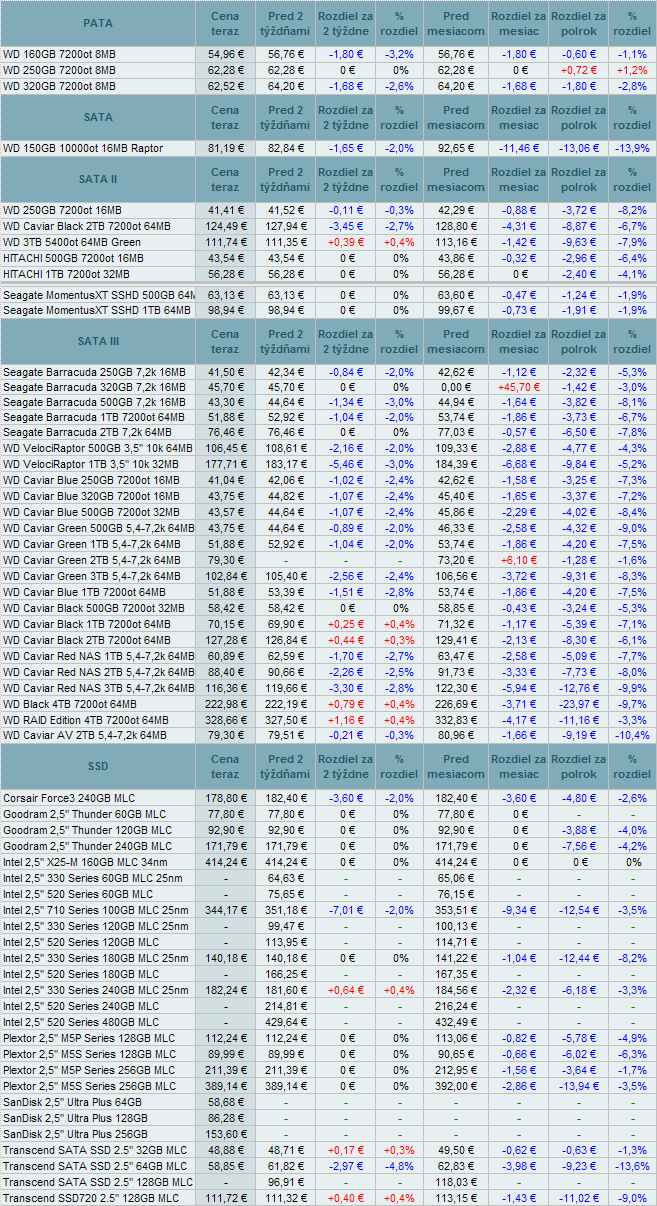Select HITACHI 500GB 7200ot 16MB row name

pos(73,258)
